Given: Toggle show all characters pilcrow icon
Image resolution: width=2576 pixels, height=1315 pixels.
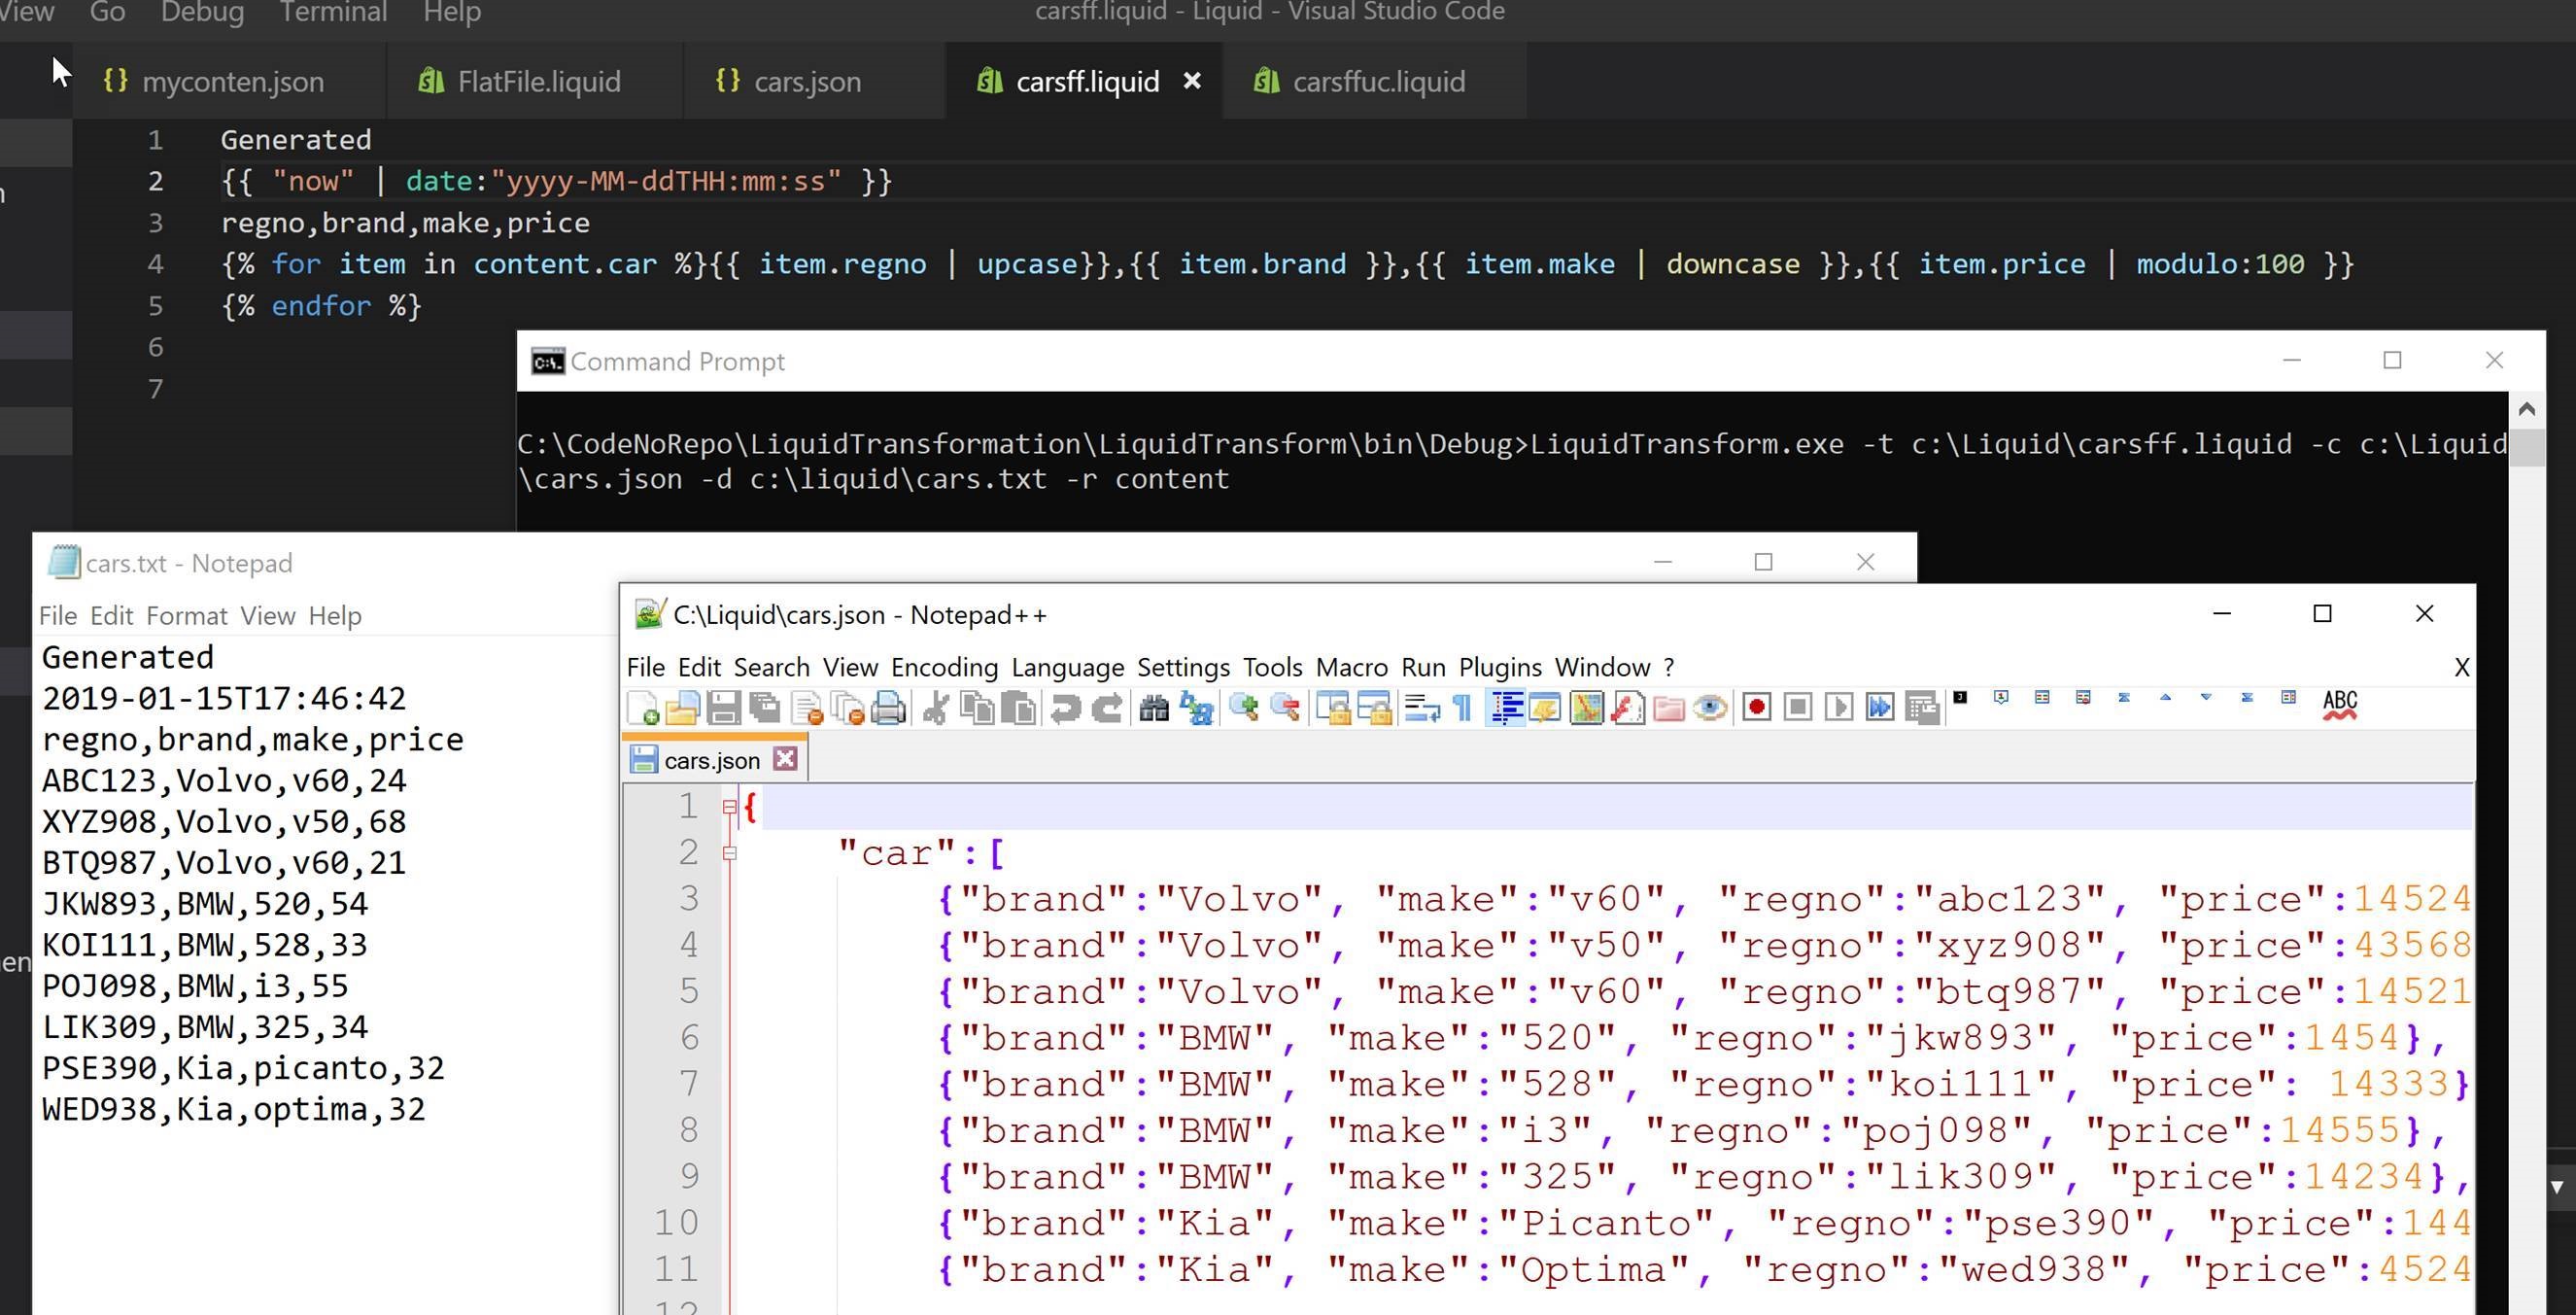Looking at the screenshot, I should (1462, 708).
